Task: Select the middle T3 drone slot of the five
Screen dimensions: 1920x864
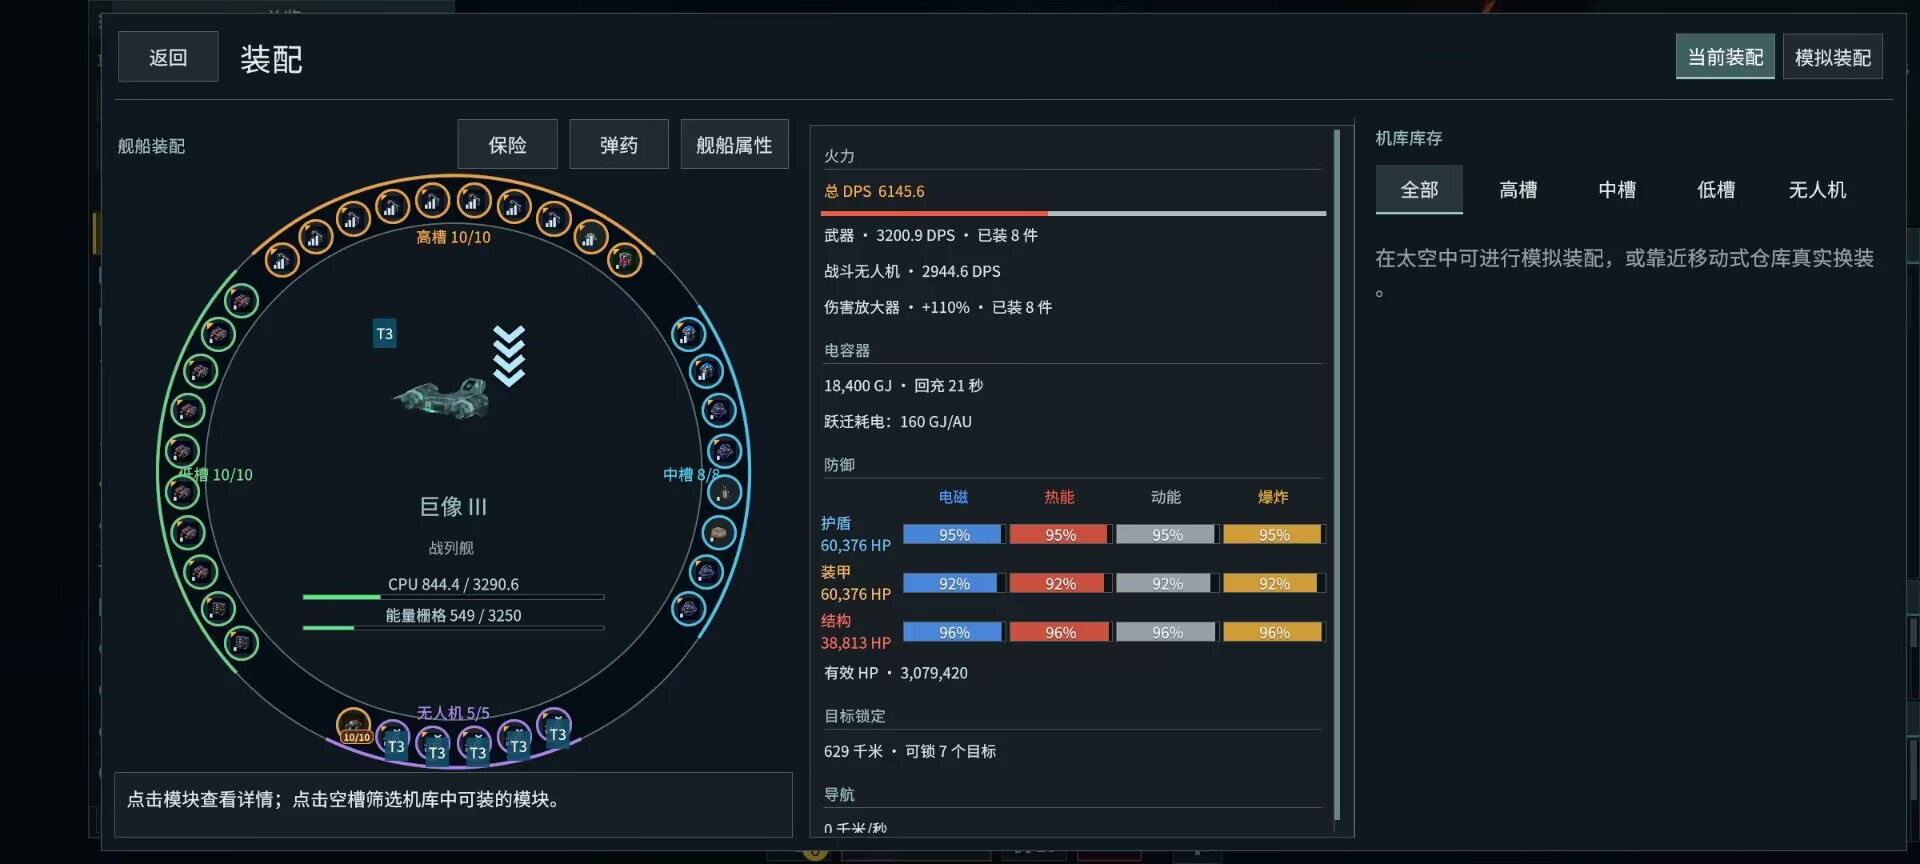Action: [x=474, y=745]
